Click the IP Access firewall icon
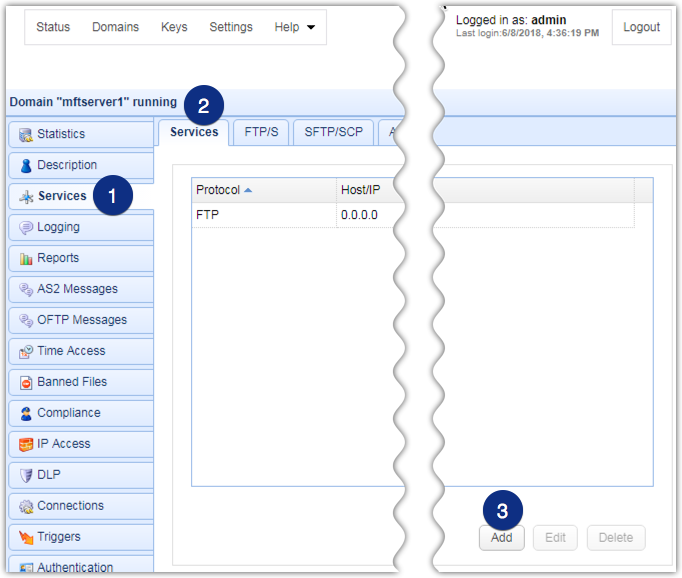 coord(26,444)
